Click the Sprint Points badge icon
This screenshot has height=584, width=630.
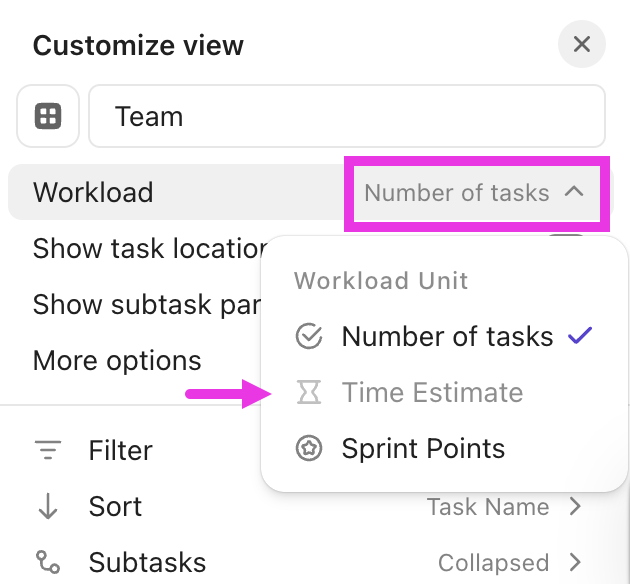pyautogui.click(x=309, y=449)
